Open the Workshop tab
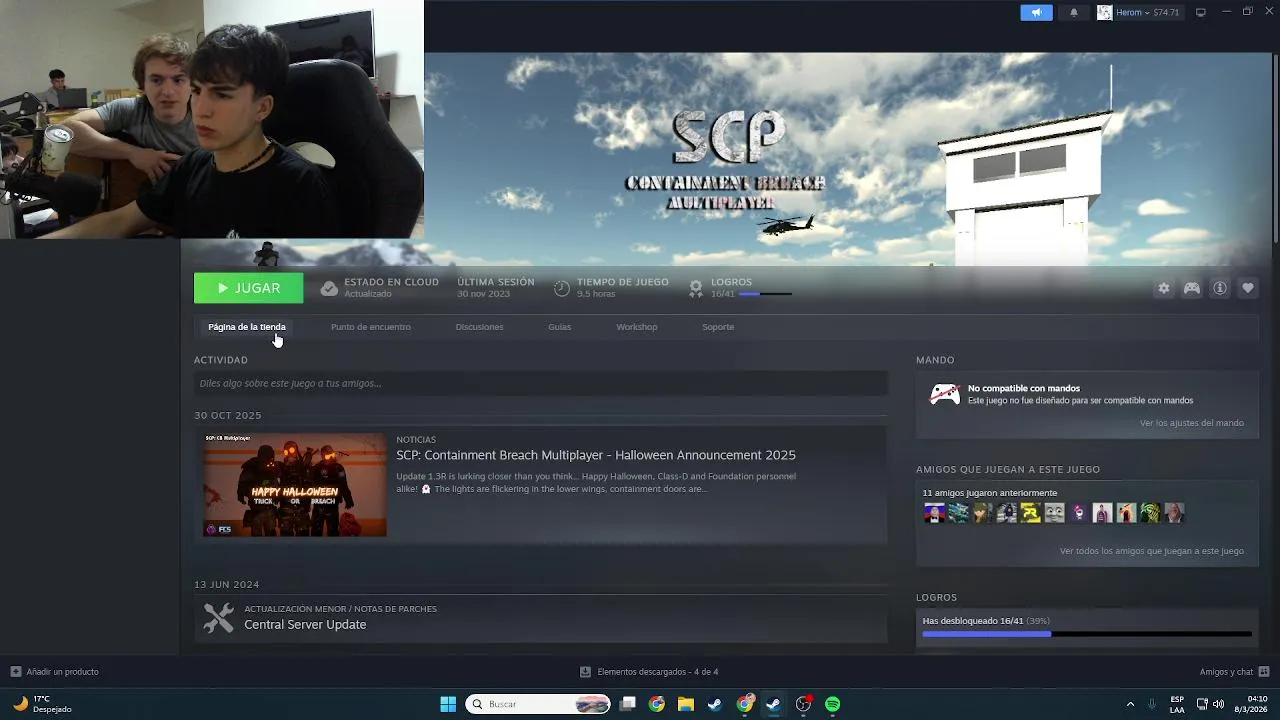Screen dimensions: 1280x720 click(x=637, y=327)
